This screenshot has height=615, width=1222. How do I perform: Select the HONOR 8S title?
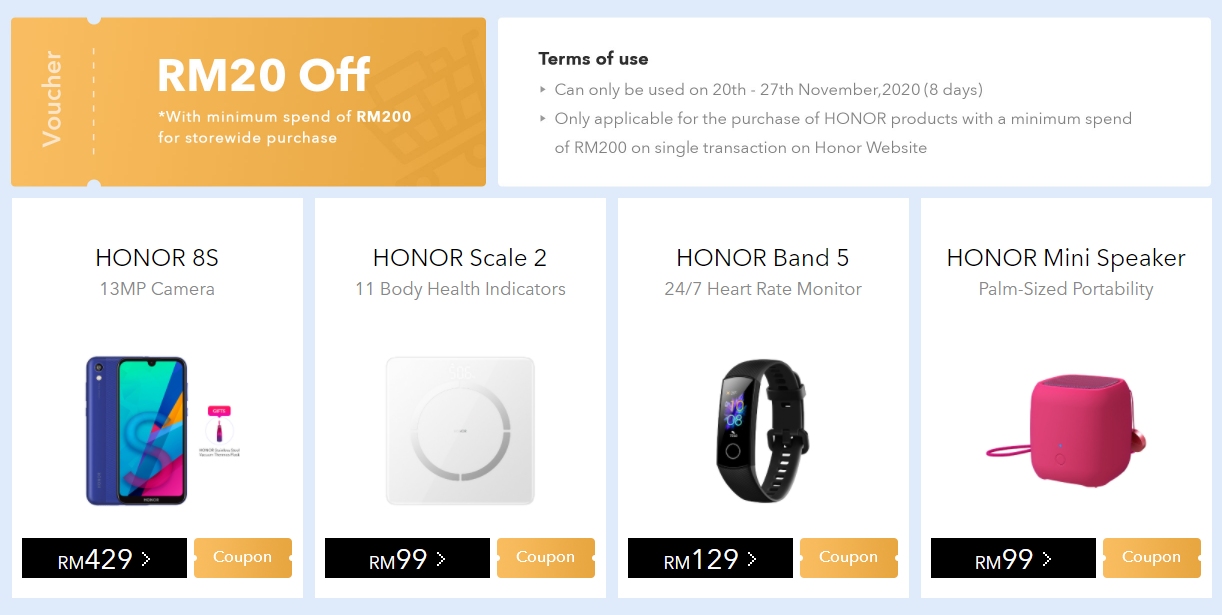click(157, 258)
